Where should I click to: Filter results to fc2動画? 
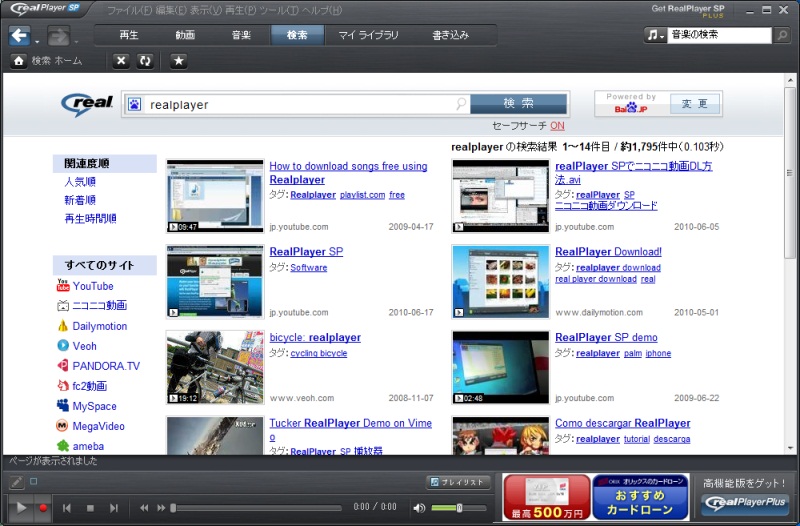click(90, 386)
